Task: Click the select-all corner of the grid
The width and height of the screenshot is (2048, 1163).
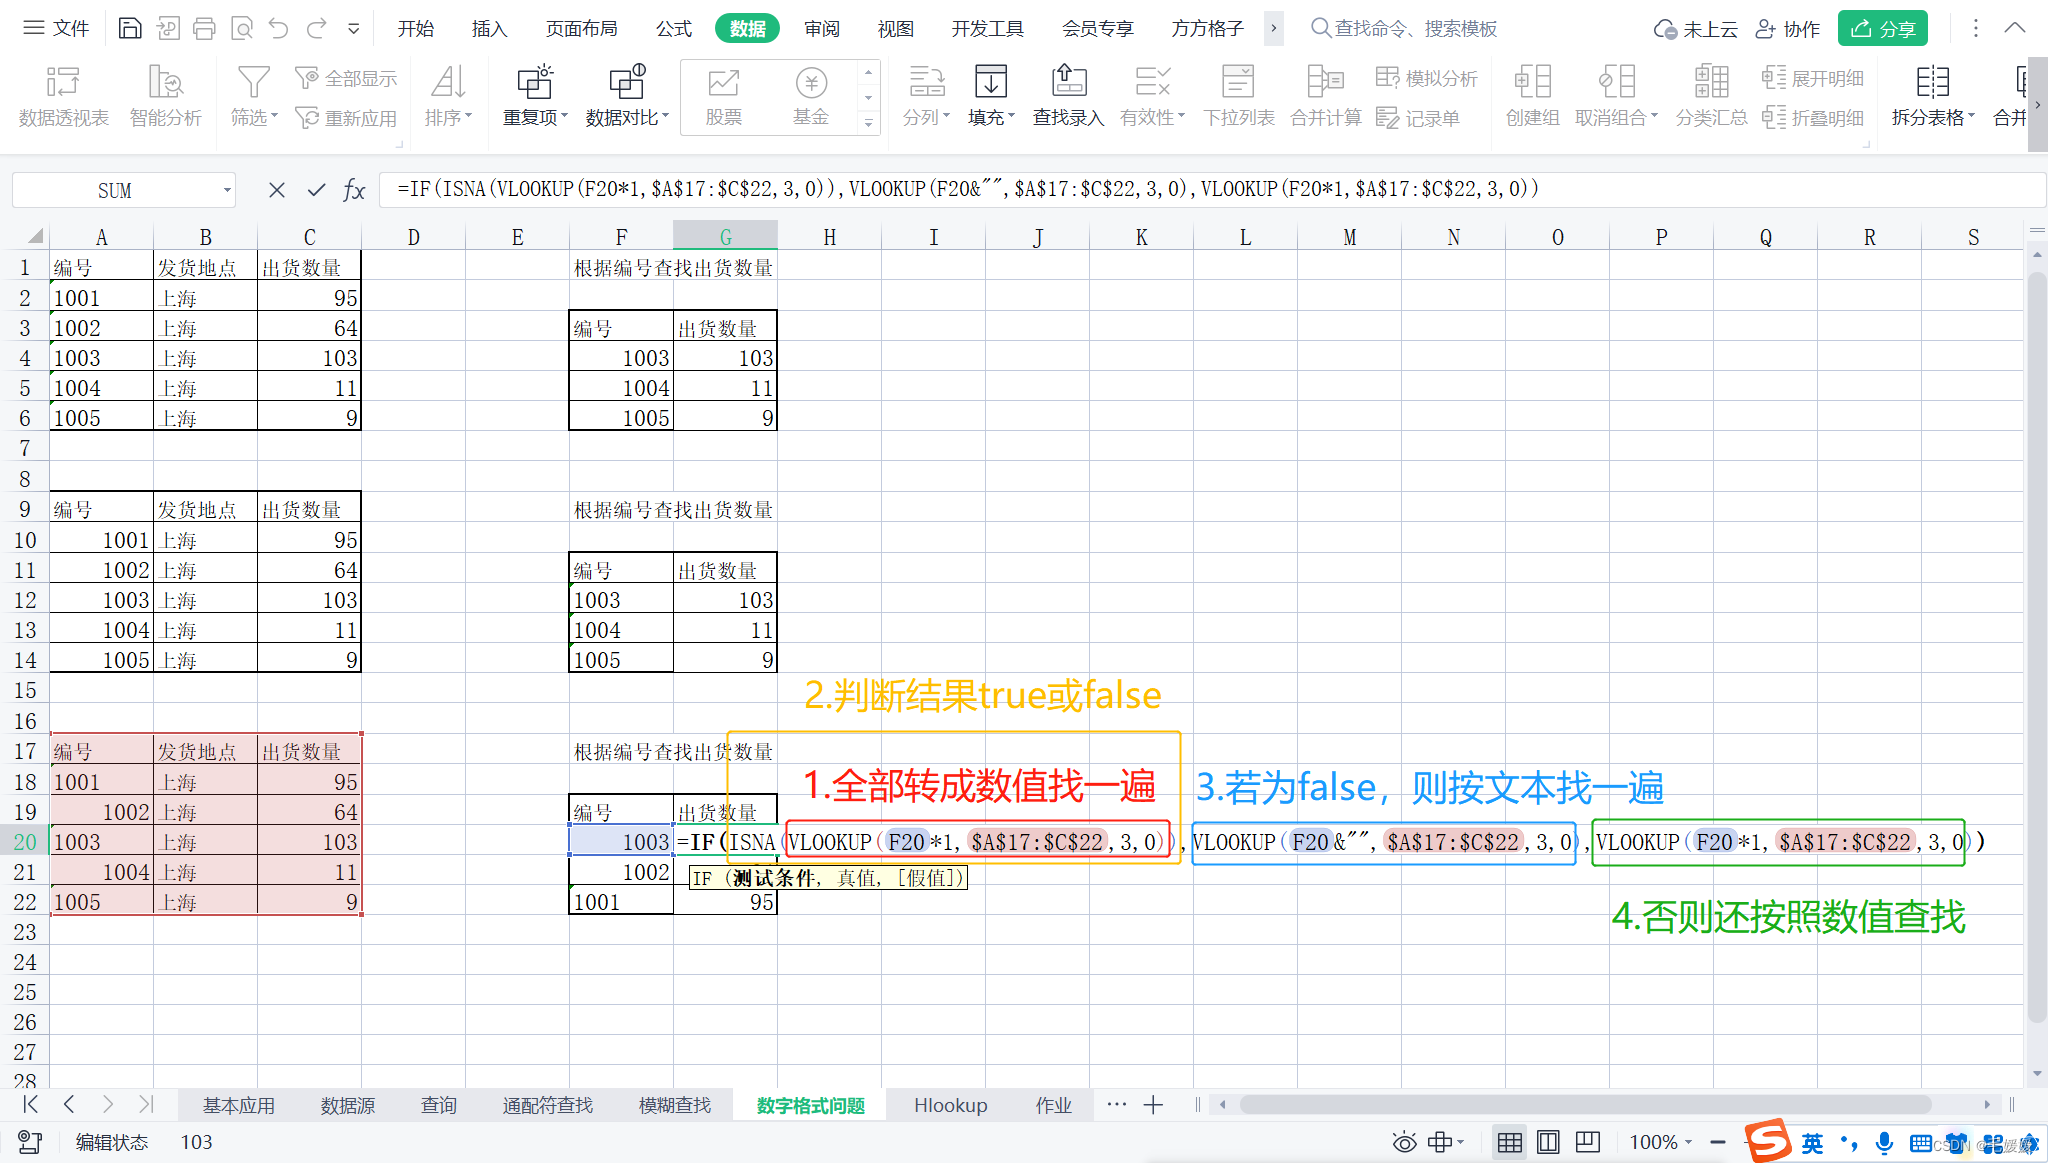Action: [x=34, y=237]
